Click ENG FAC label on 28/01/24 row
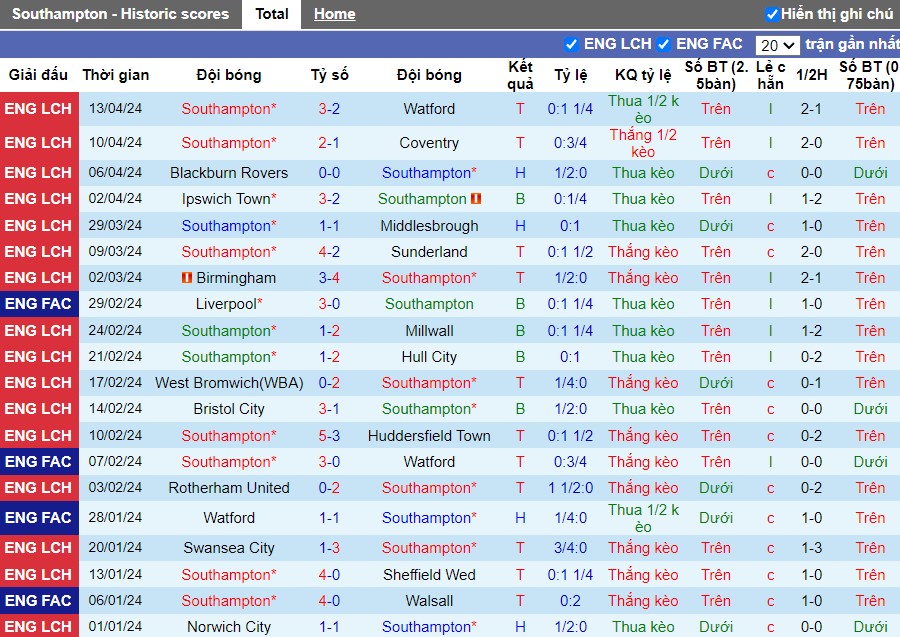900x637 pixels. coord(38,518)
